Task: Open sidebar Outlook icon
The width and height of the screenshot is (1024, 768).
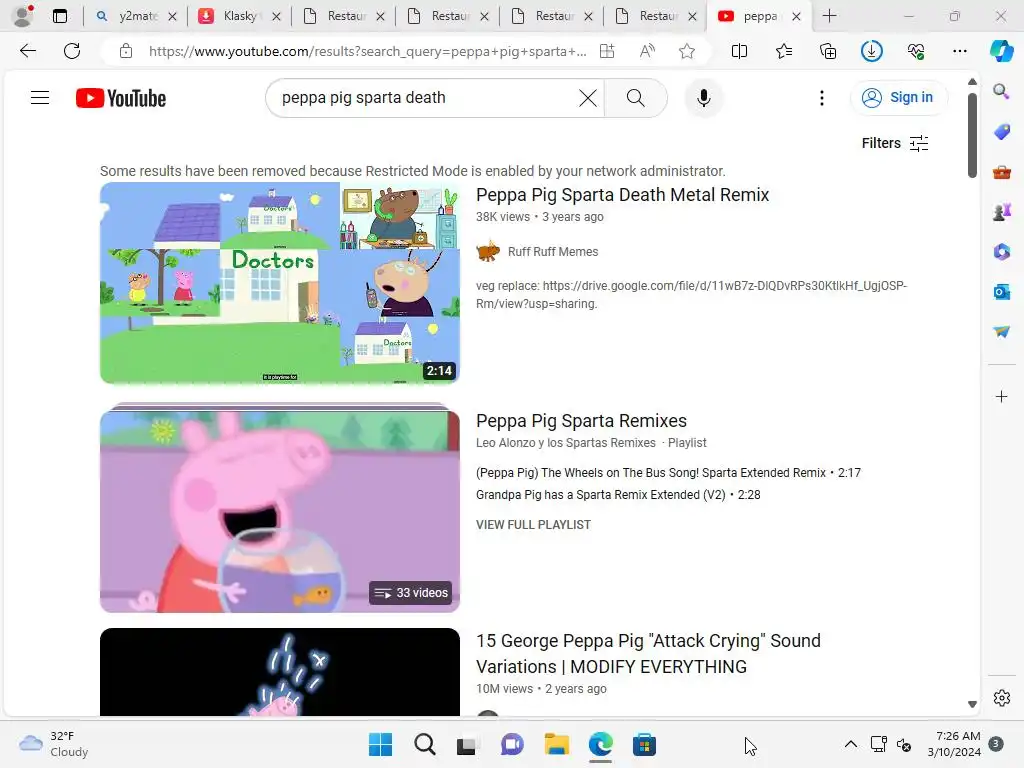Action: [x=1001, y=292]
